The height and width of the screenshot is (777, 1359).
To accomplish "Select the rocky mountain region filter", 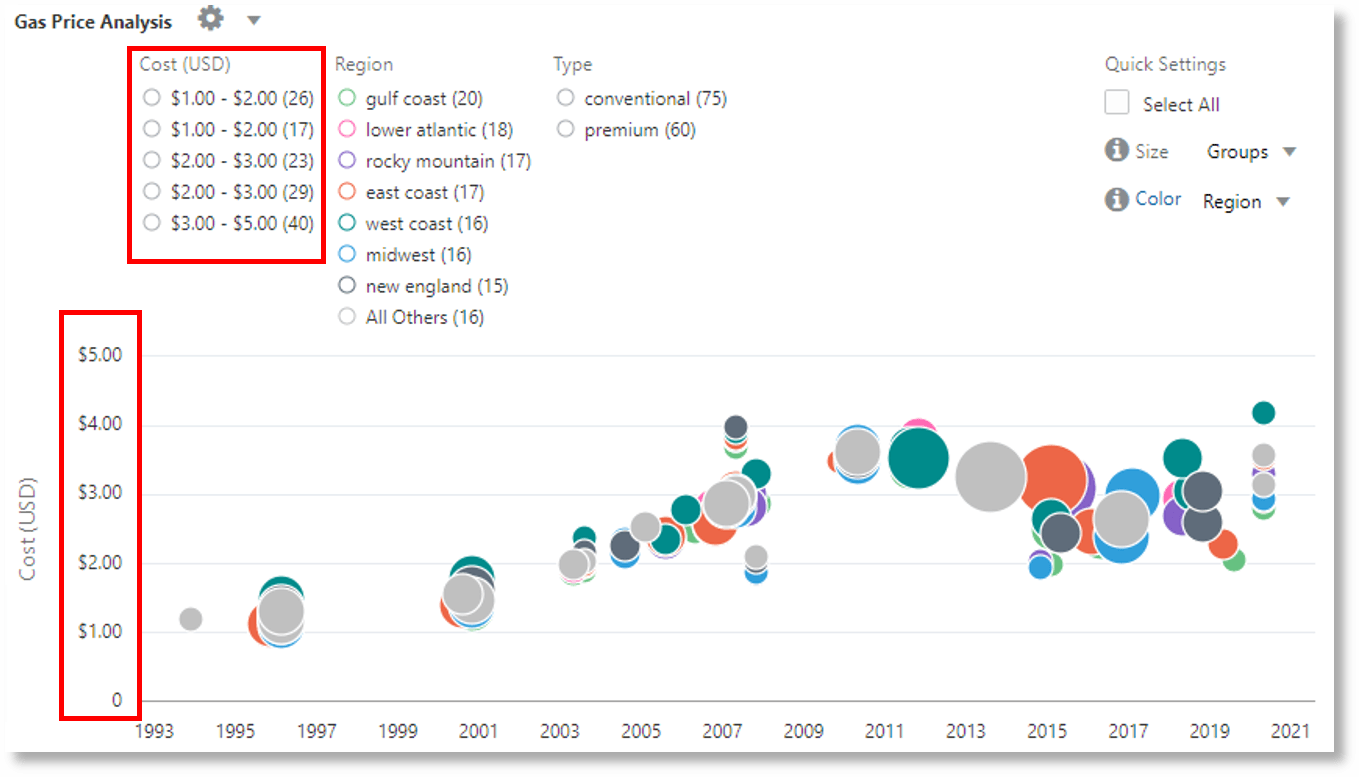I will click(346, 160).
